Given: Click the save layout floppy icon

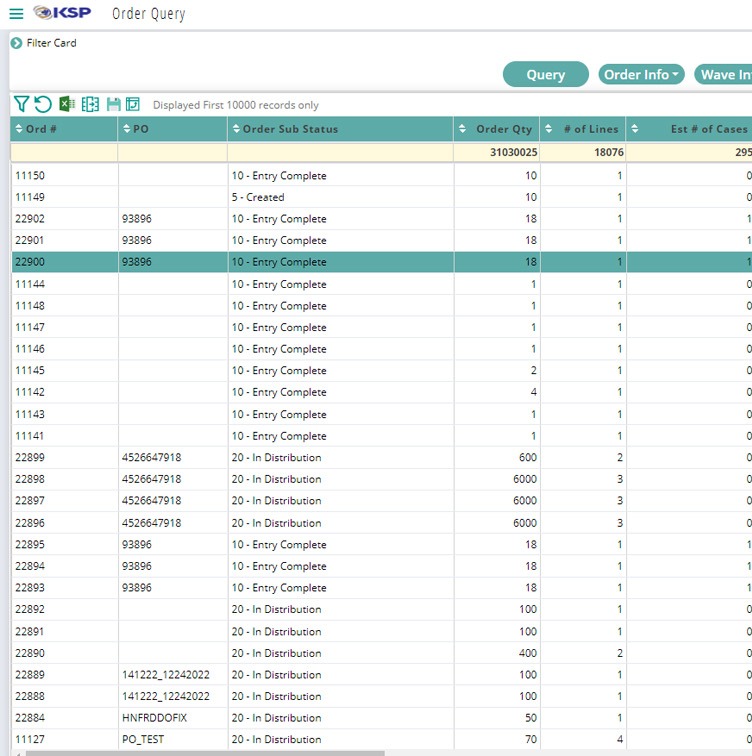Looking at the screenshot, I should coord(113,104).
